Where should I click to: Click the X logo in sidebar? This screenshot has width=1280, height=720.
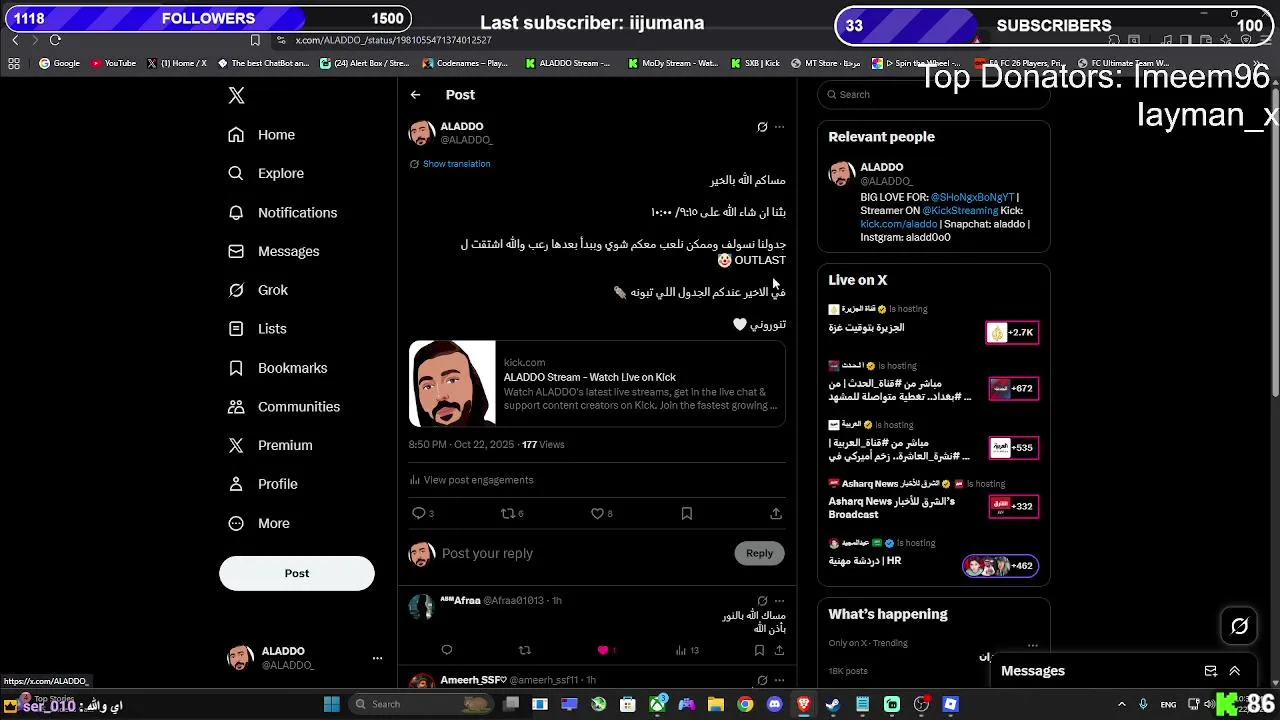coord(236,96)
